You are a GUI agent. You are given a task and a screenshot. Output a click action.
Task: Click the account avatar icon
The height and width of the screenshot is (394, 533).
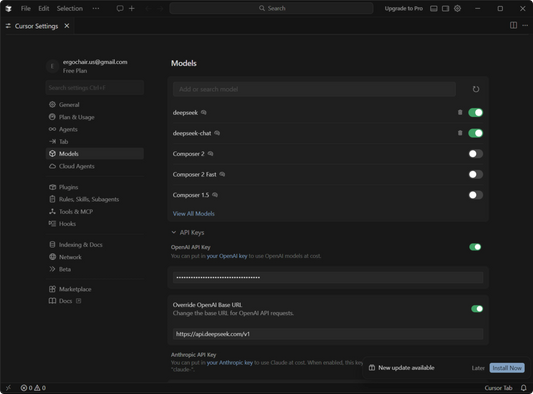pyautogui.click(x=52, y=66)
